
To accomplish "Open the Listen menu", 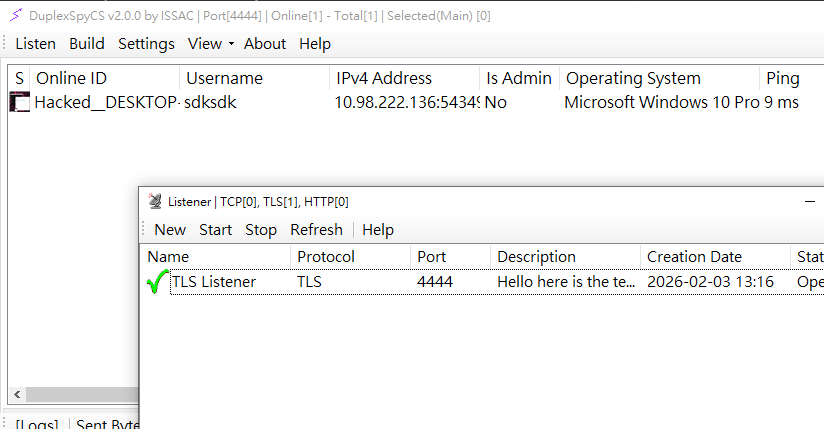I will tap(36, 44).
